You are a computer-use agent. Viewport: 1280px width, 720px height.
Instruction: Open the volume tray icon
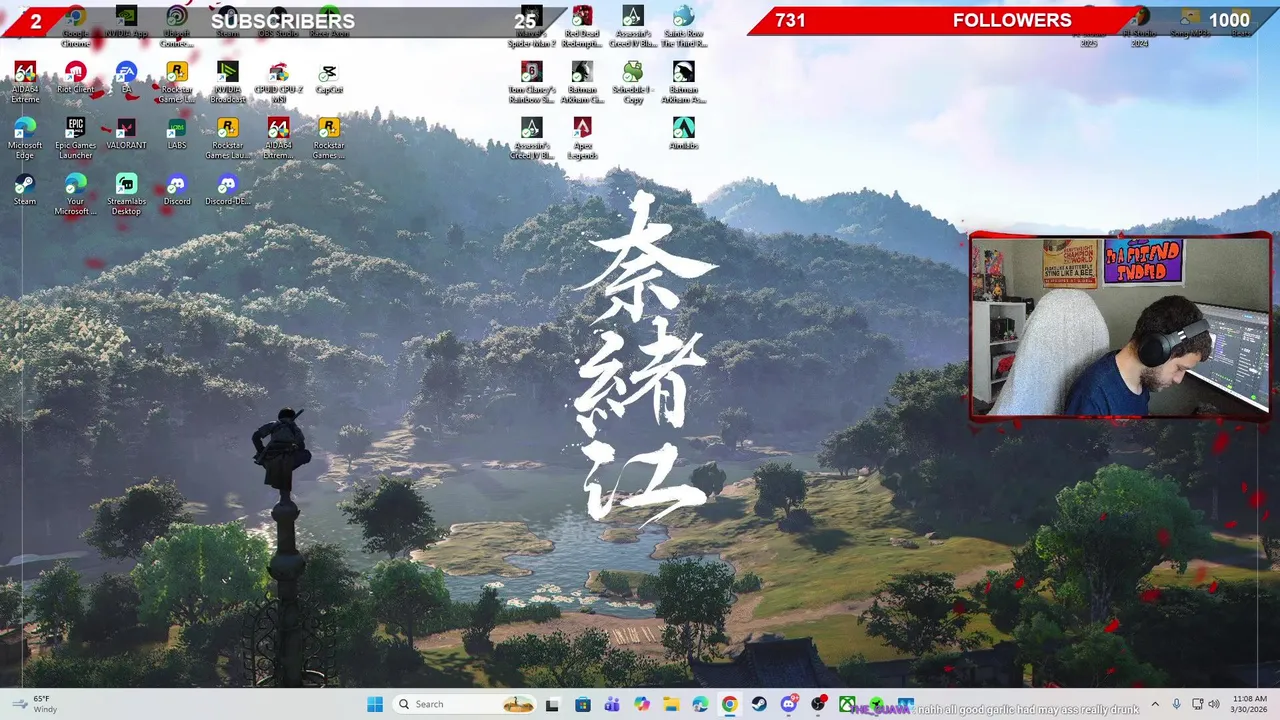tap(1214, 704)
